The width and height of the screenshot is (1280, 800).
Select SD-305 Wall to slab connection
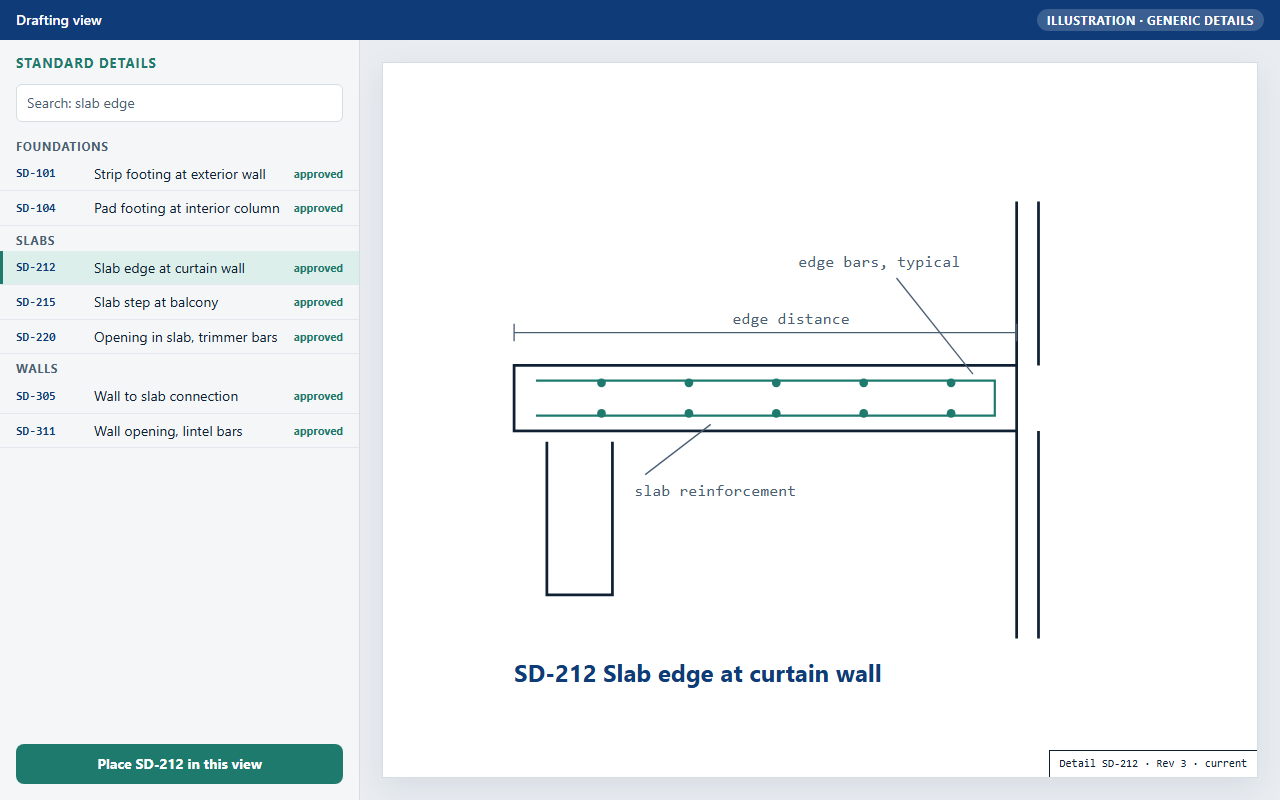(179, 396)
